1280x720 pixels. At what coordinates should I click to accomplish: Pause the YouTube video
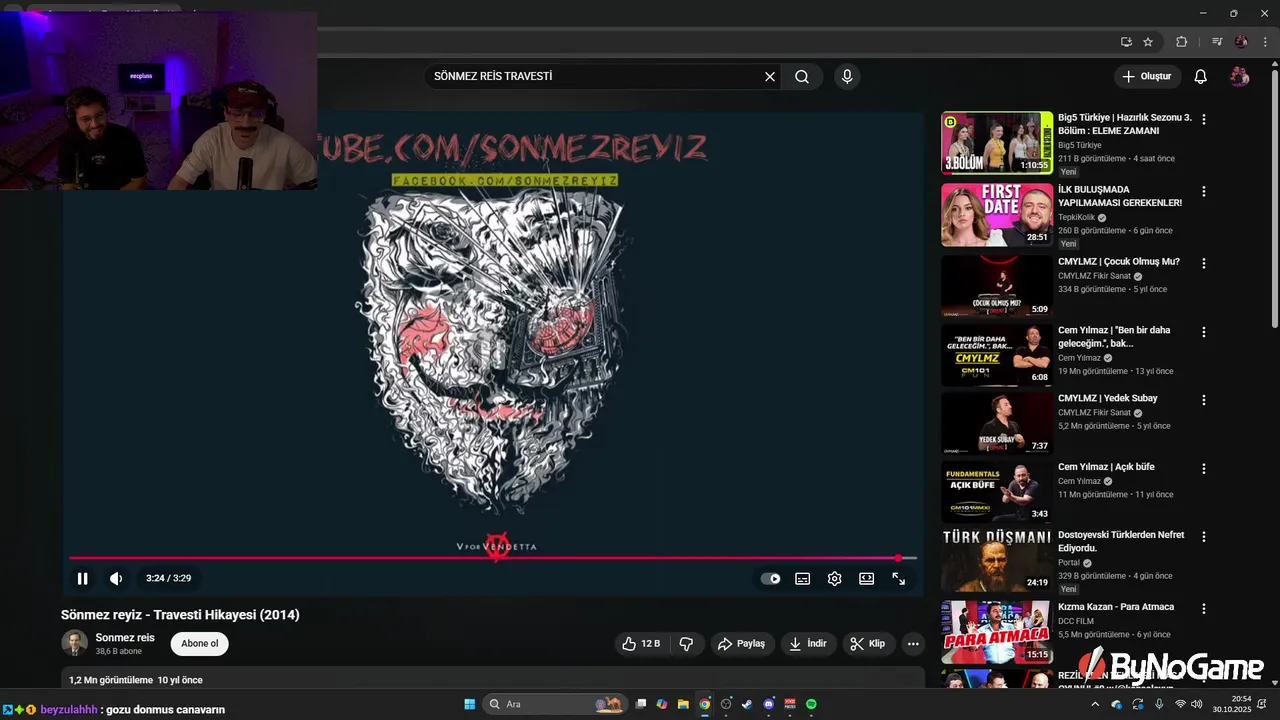[82, 578]
